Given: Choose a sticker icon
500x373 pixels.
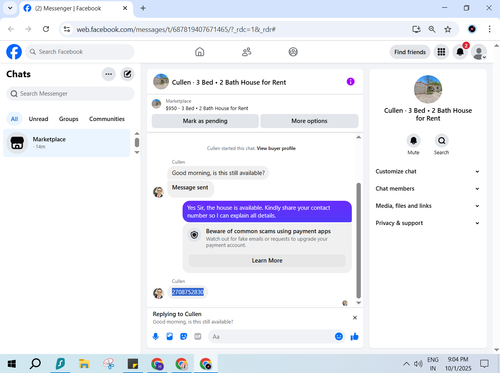Looking at the screenshot, I should click(x=184, y=337).
